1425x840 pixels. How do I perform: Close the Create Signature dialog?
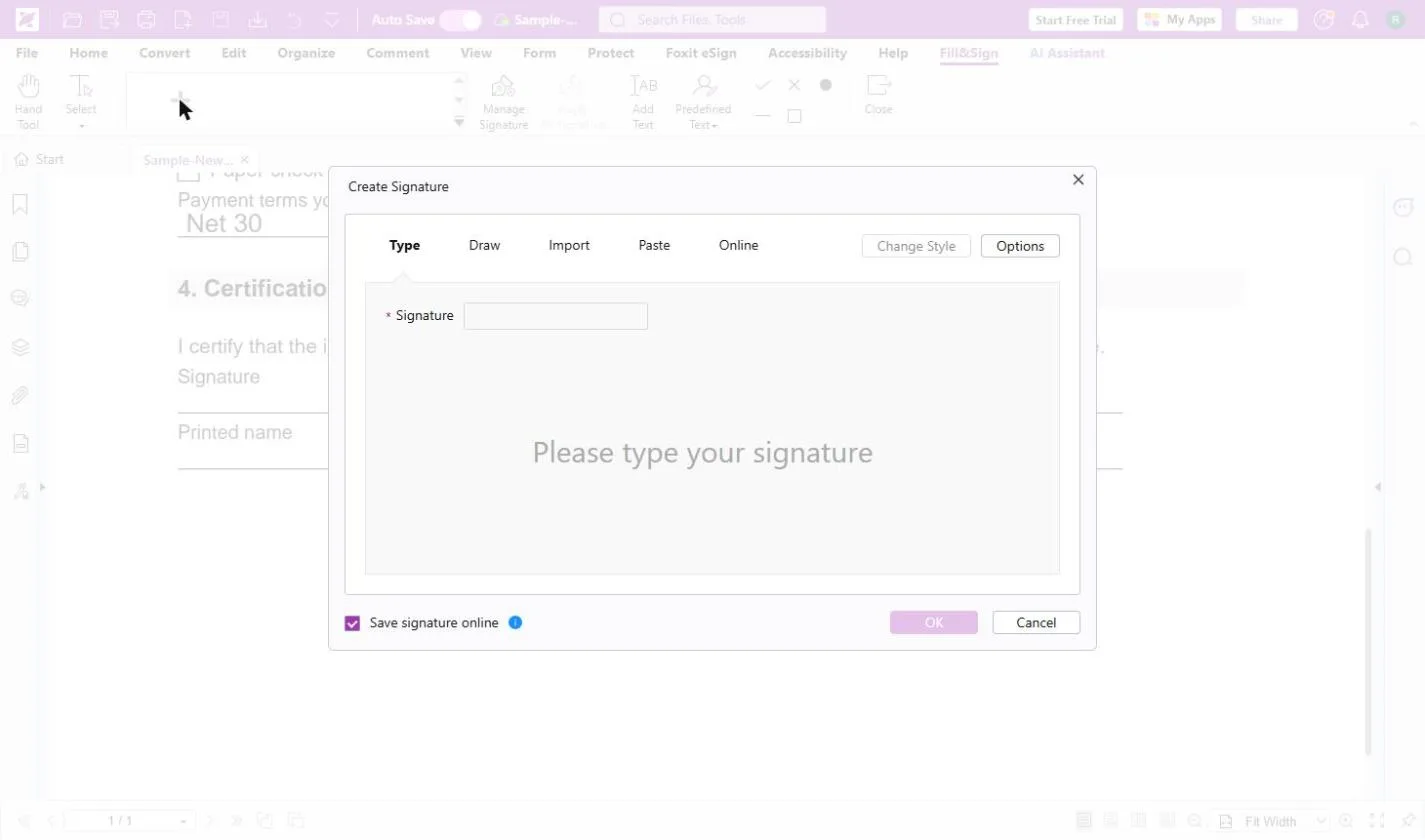(x=1078, y=180)
